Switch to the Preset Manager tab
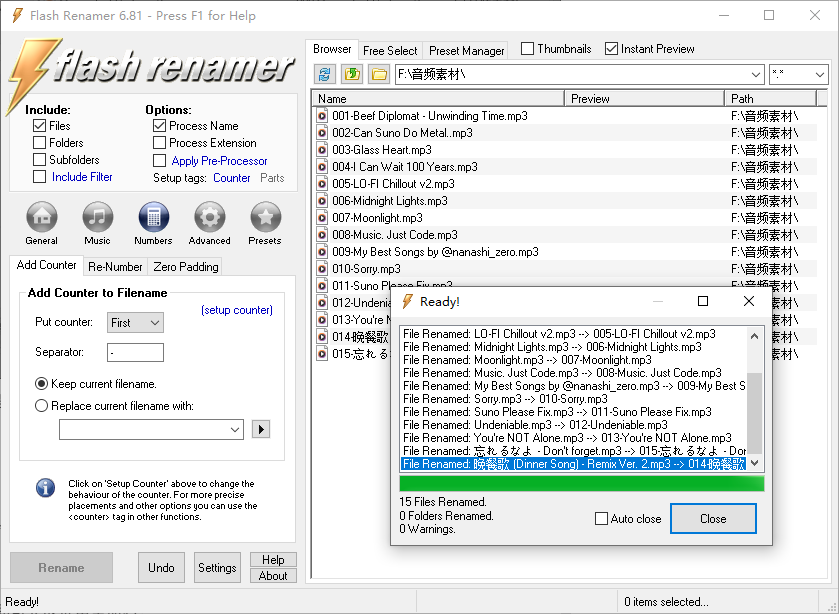The width and height of the screenshot is (839, 614). [466, 50]
